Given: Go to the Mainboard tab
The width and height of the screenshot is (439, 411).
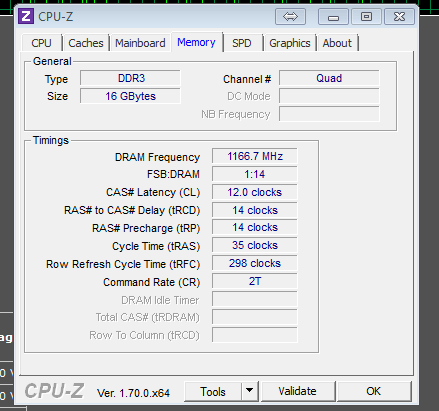Looking at the screenshot, I should (x=140, y=43).
